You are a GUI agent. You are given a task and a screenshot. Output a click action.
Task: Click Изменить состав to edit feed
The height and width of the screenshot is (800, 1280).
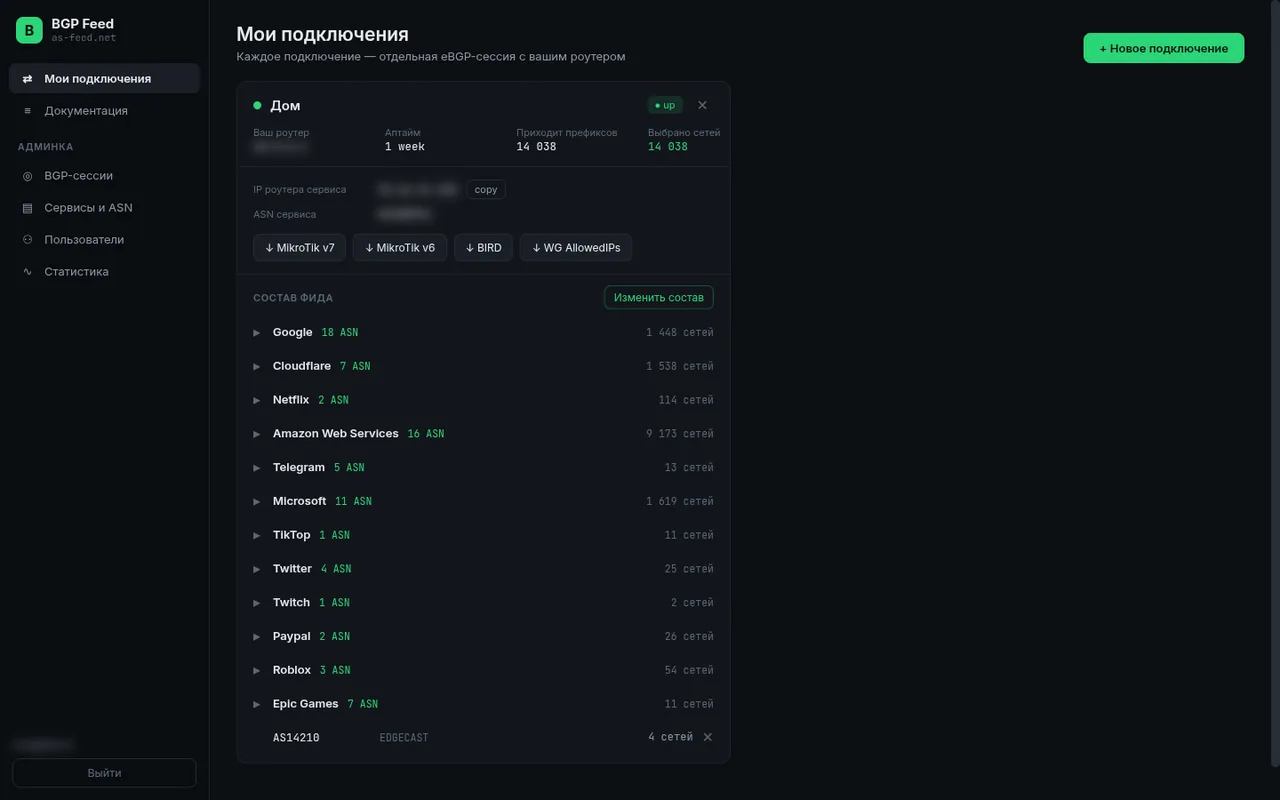coord(659,297)
